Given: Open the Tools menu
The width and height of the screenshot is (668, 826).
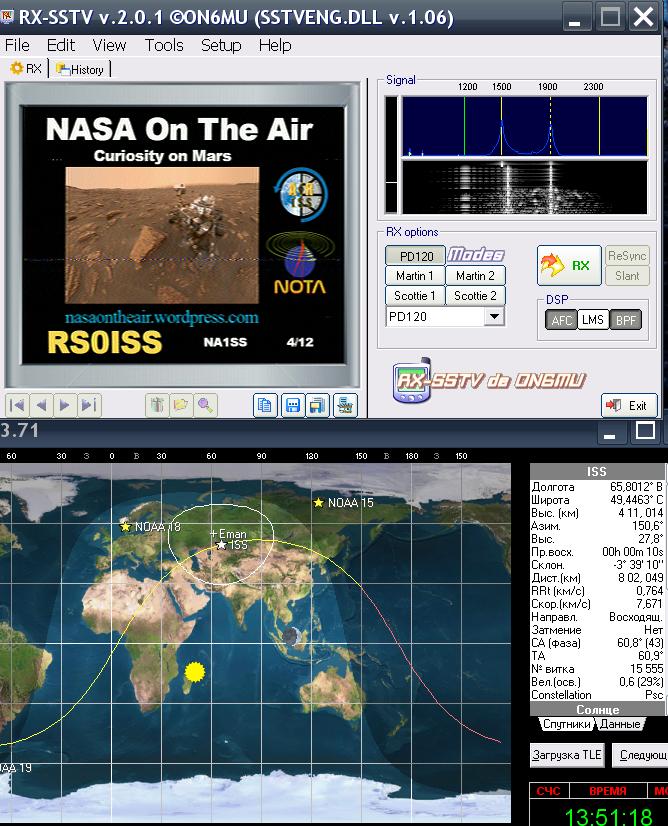Looking at the screenshot, I should (x=164, y=45).
